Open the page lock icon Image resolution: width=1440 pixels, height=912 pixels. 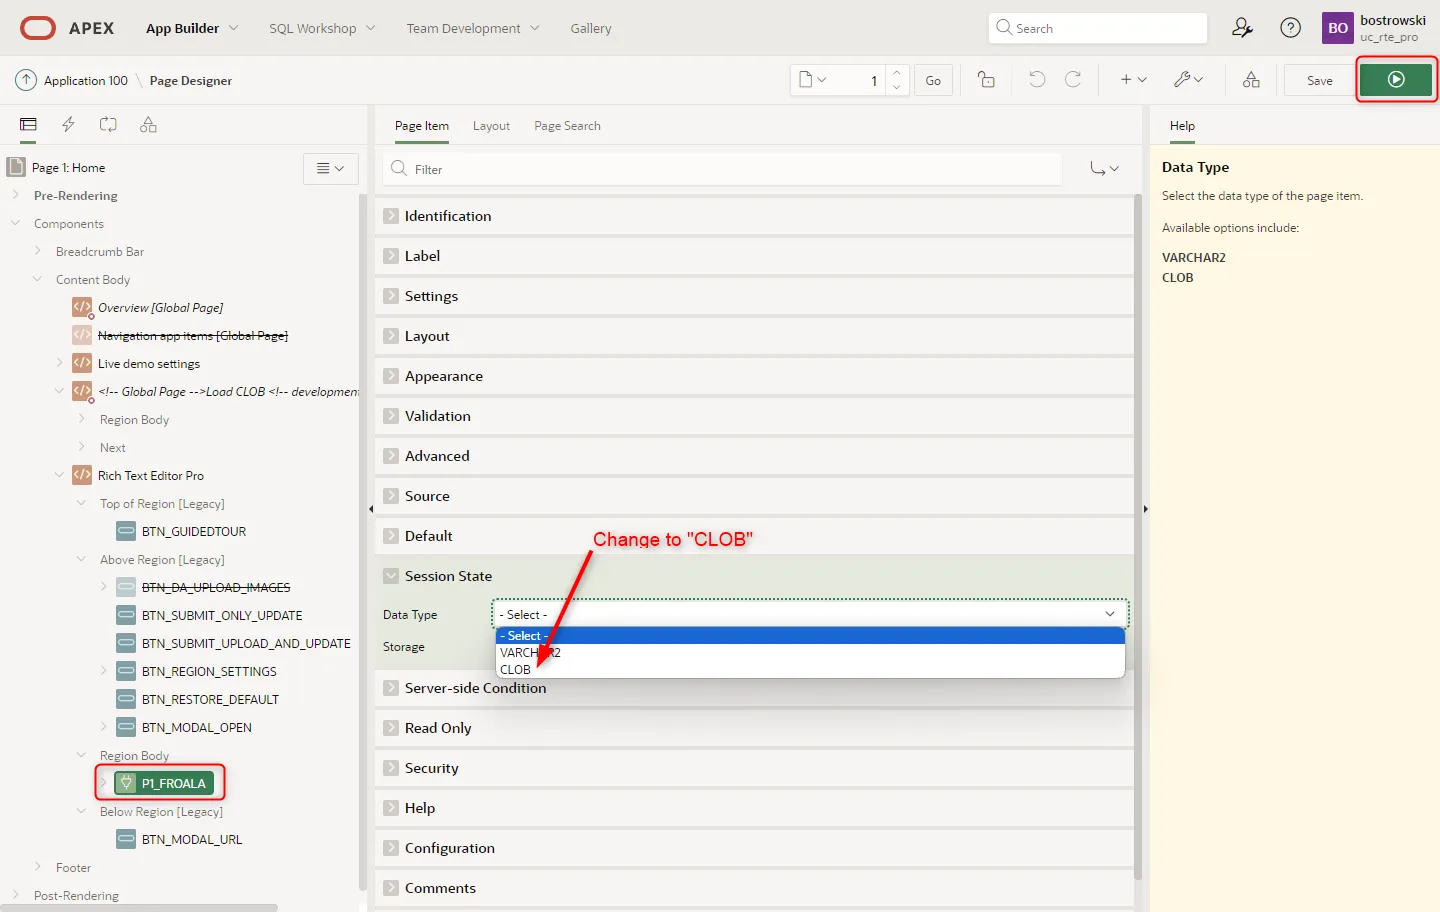point(986,80)
